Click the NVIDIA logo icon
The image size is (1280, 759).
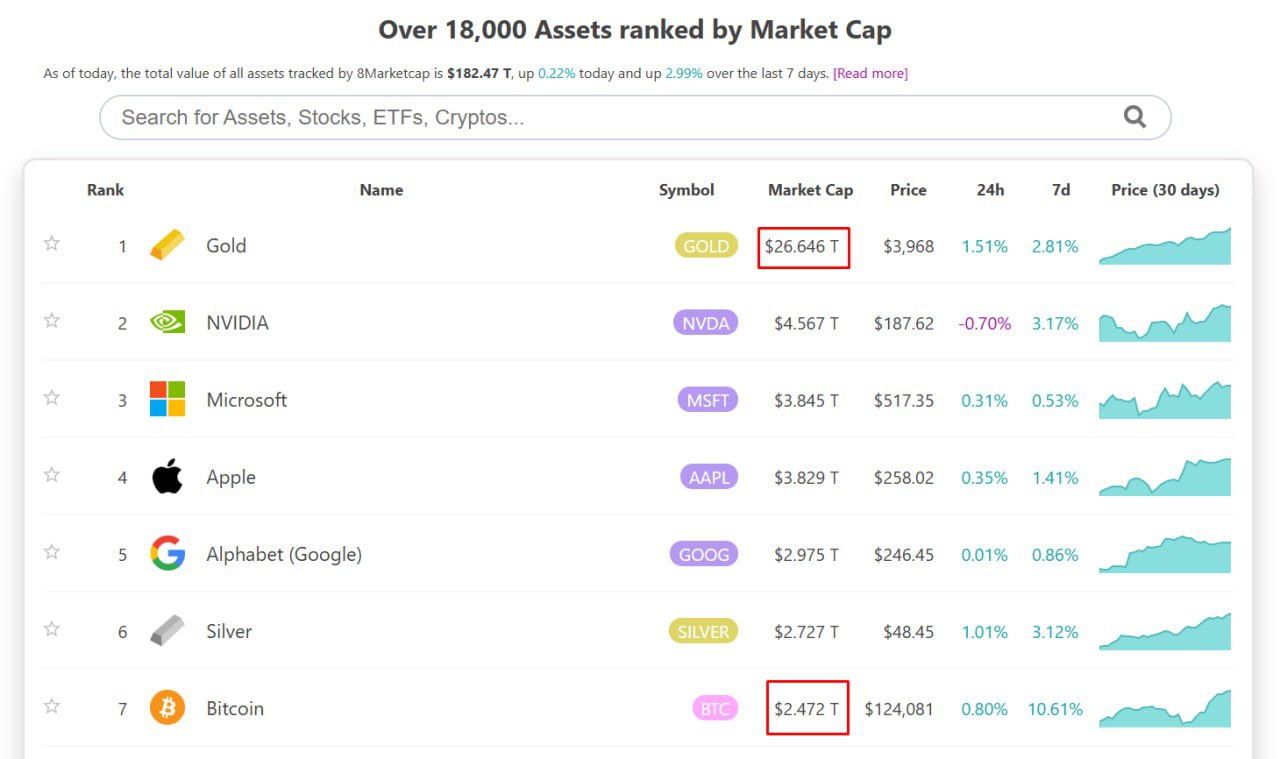click(167, 322)
